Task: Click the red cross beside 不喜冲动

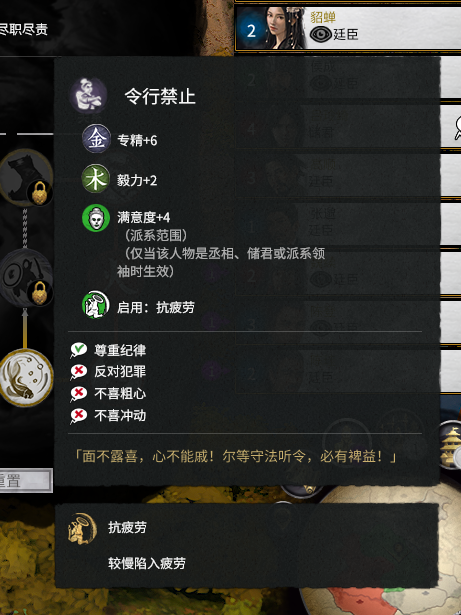Action: [78, 416]
